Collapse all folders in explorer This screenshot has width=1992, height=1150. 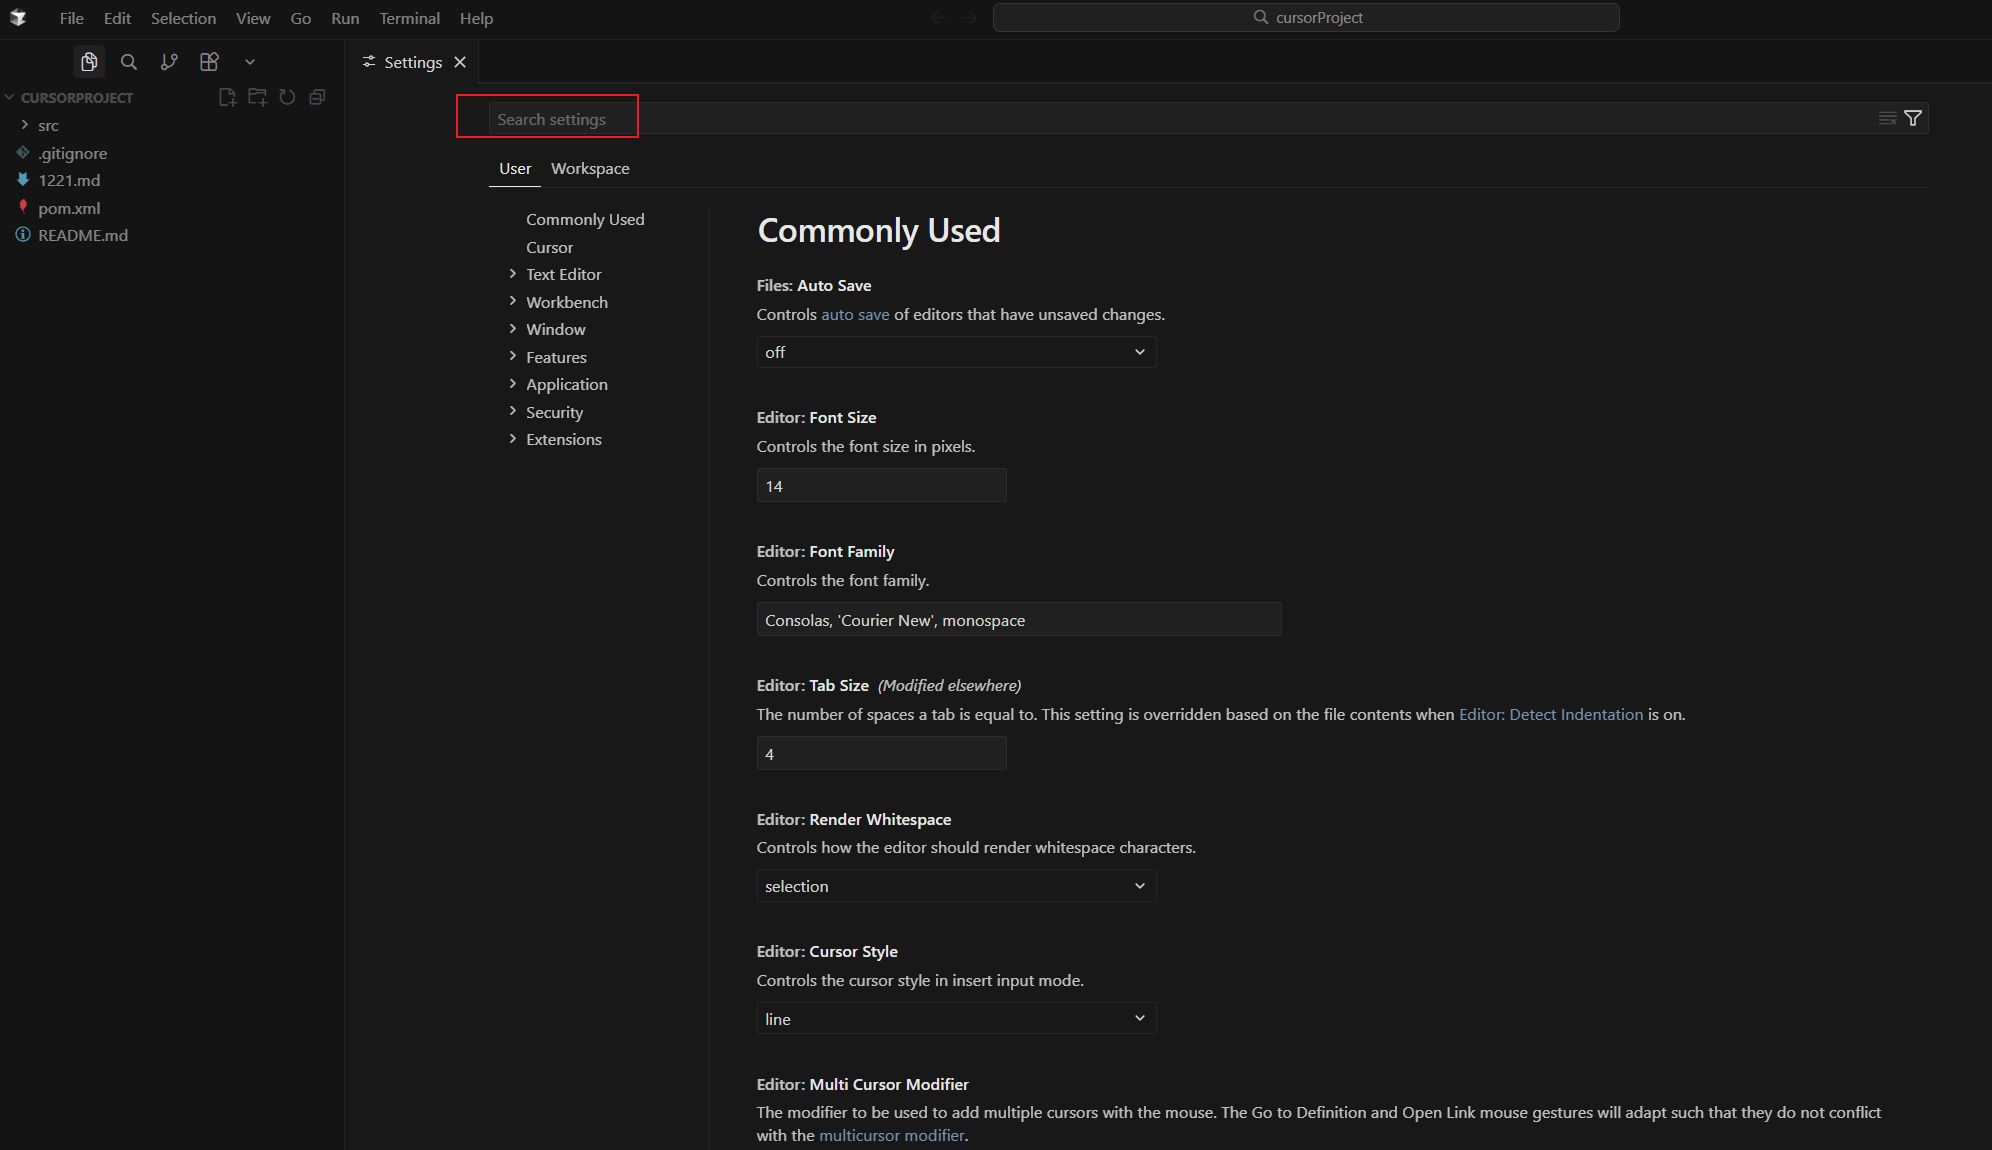317,97
